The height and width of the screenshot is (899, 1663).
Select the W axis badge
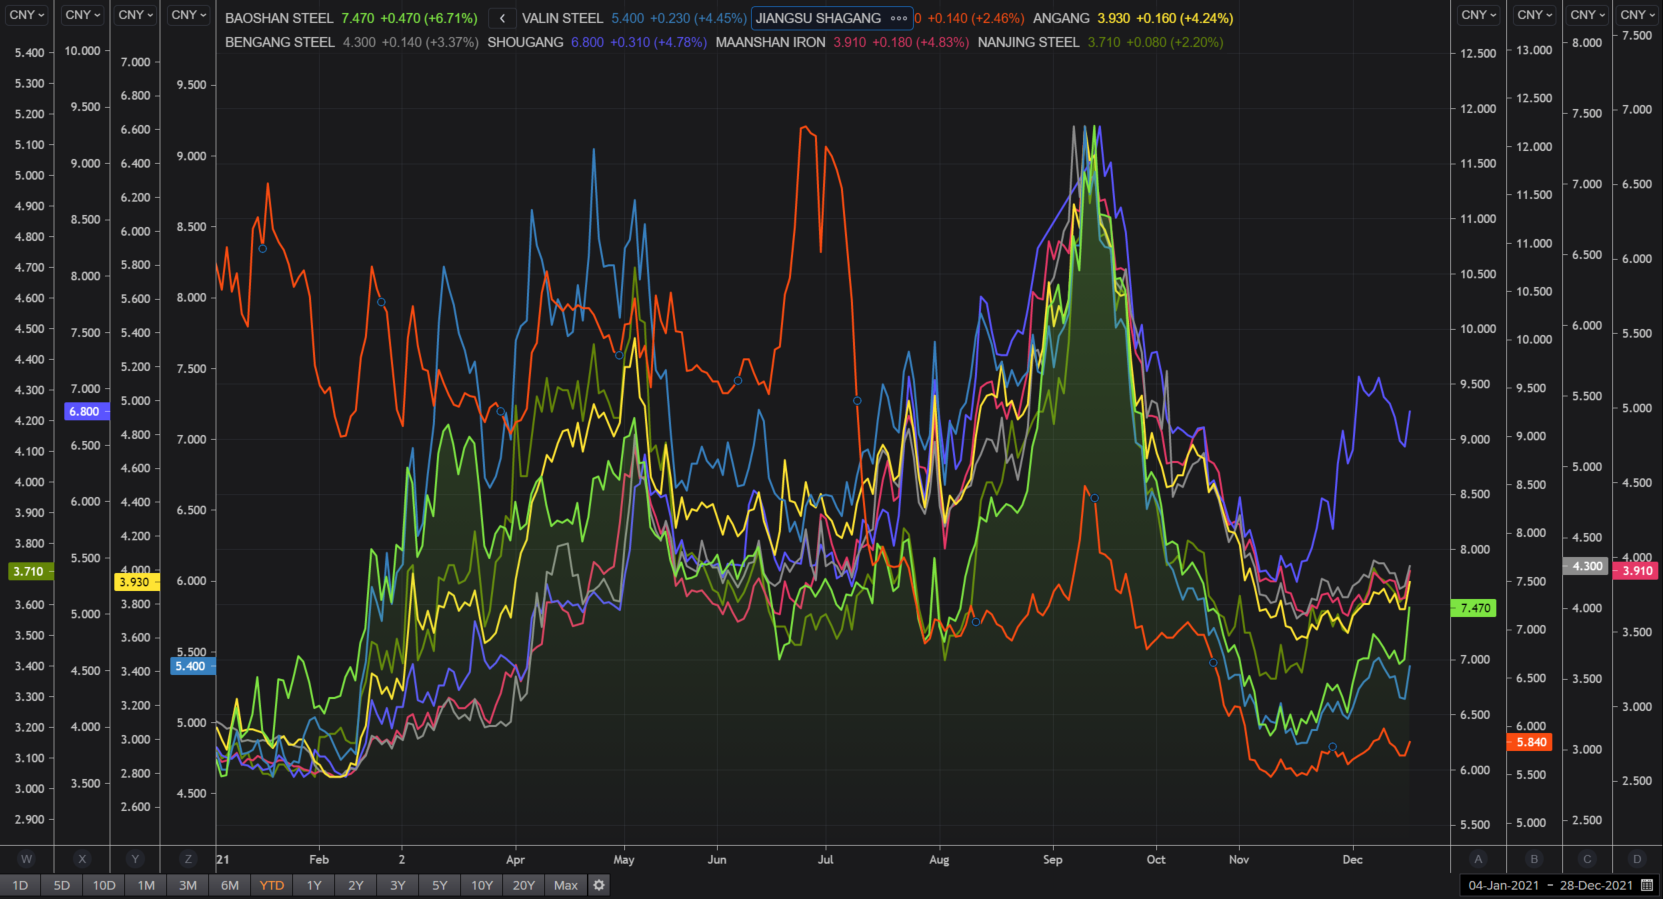27,859
